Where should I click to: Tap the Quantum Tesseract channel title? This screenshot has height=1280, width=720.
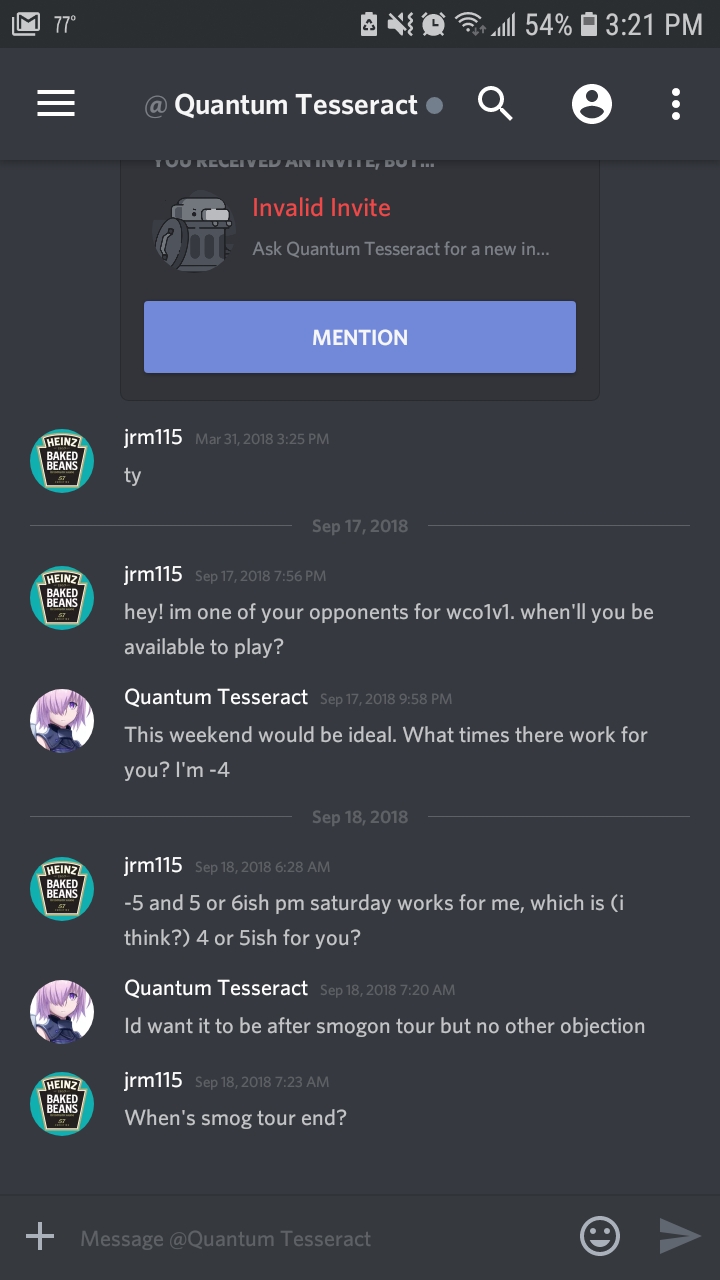(295, 105)
